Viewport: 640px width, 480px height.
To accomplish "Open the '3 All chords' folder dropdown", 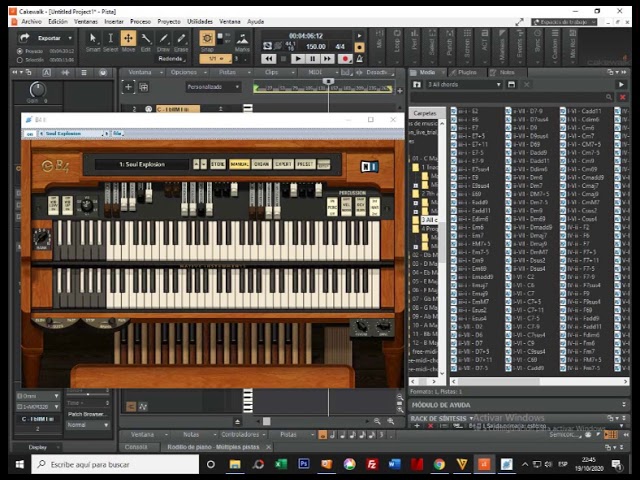I will point(464,84).
